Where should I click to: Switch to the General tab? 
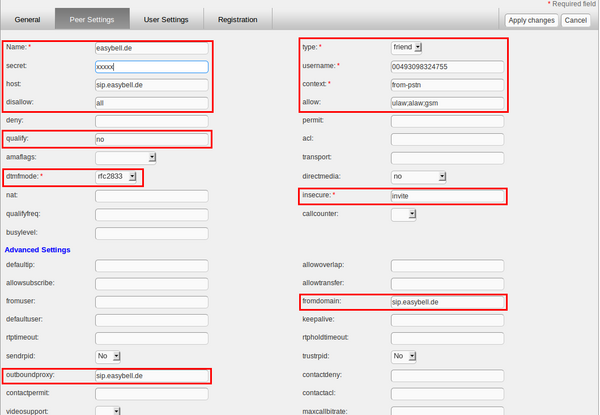27,20
